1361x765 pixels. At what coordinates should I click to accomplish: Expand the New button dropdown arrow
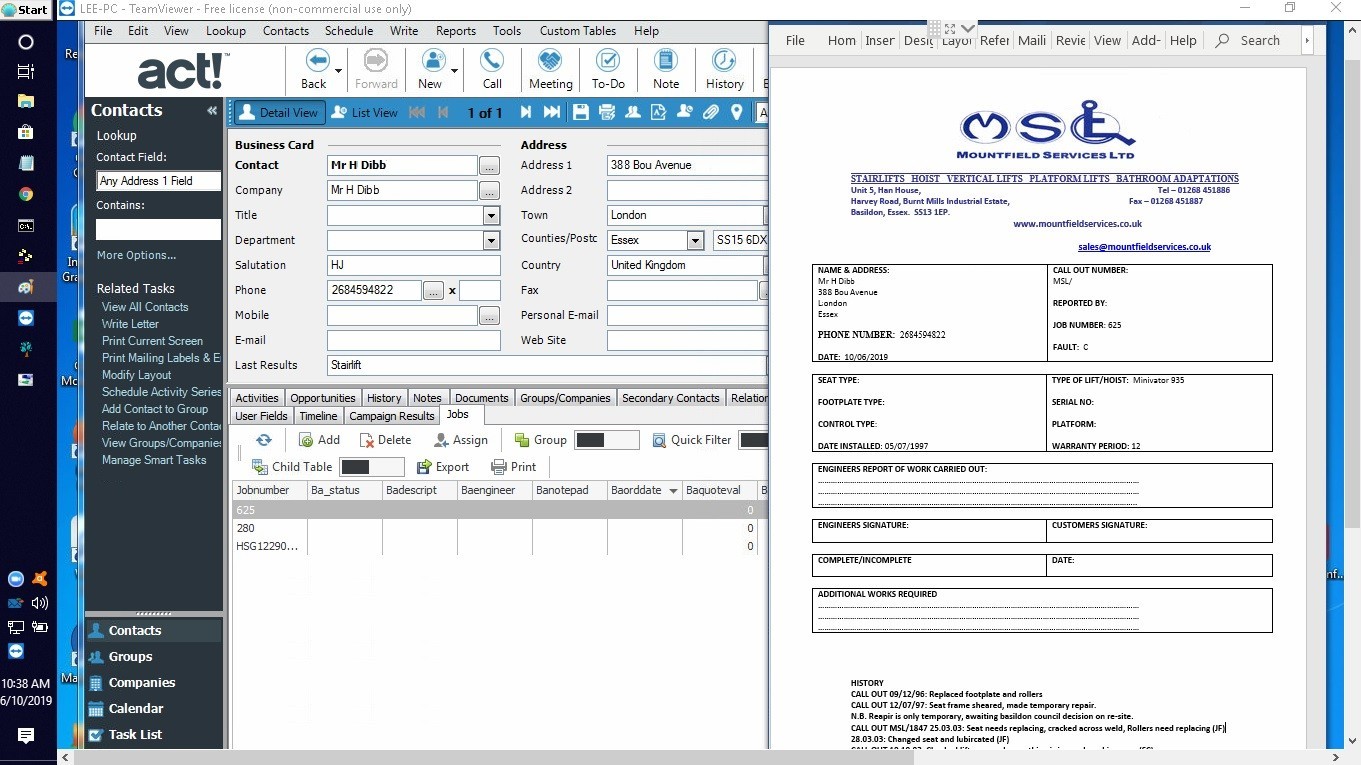click(455, 71)
